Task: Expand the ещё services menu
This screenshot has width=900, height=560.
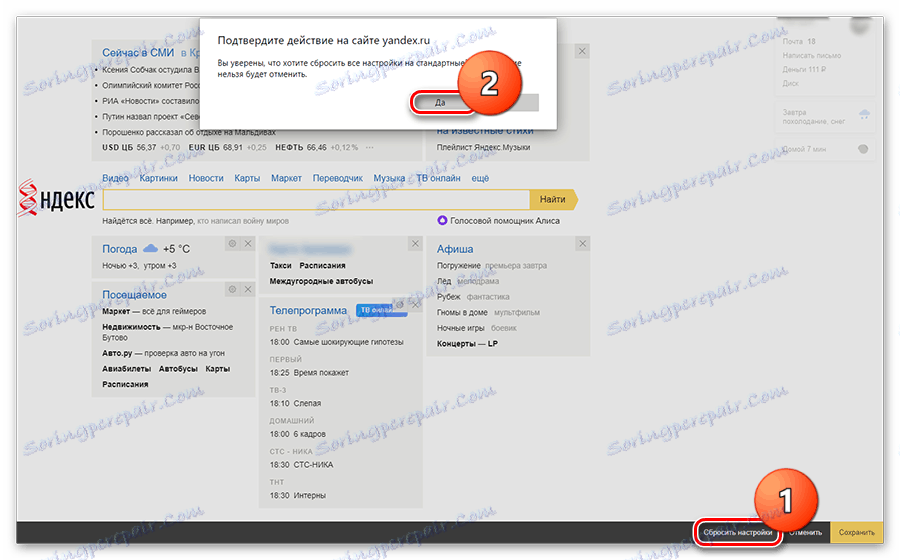Action: pyautogui.click(x=480, y=178)
